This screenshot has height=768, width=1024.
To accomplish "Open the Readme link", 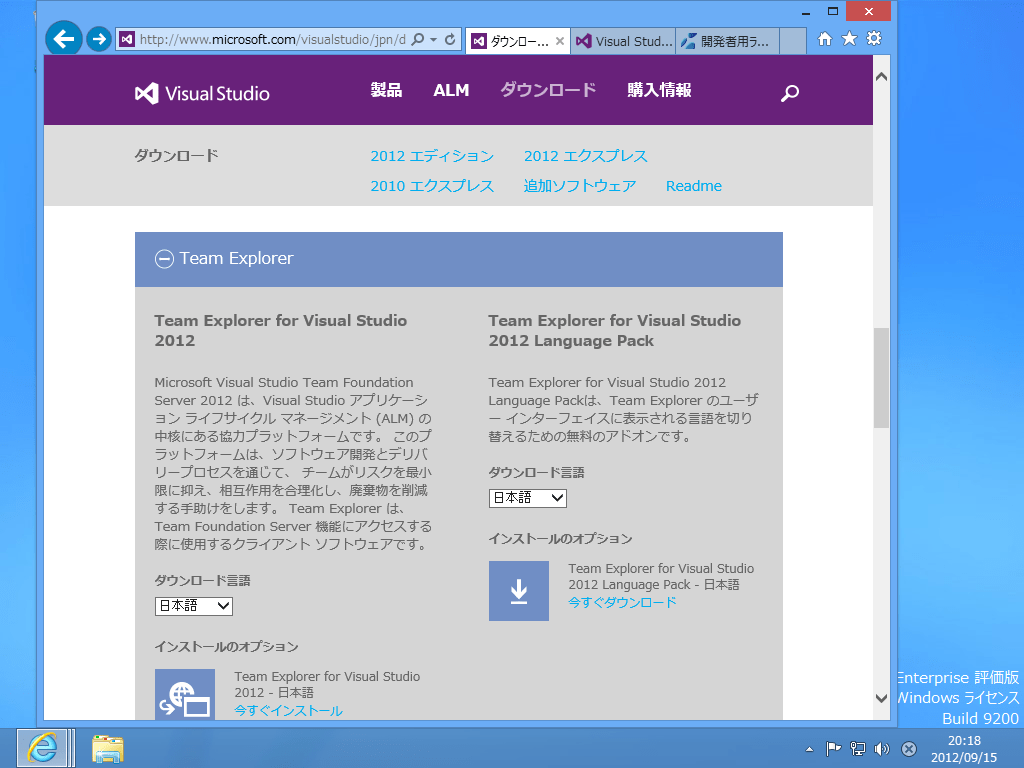I will tap(694, 186).
